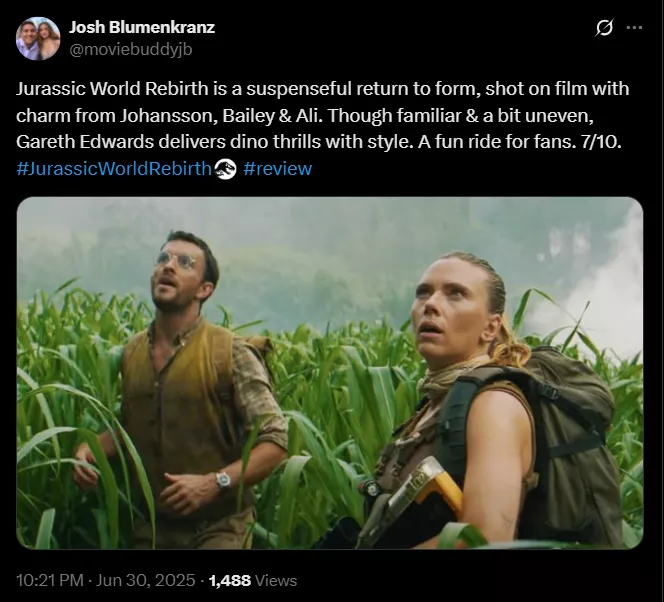The image size is (664, 602).
Task: Open the #JurassicWorldRebirth hashtag
Action: (x=114, y=168)
